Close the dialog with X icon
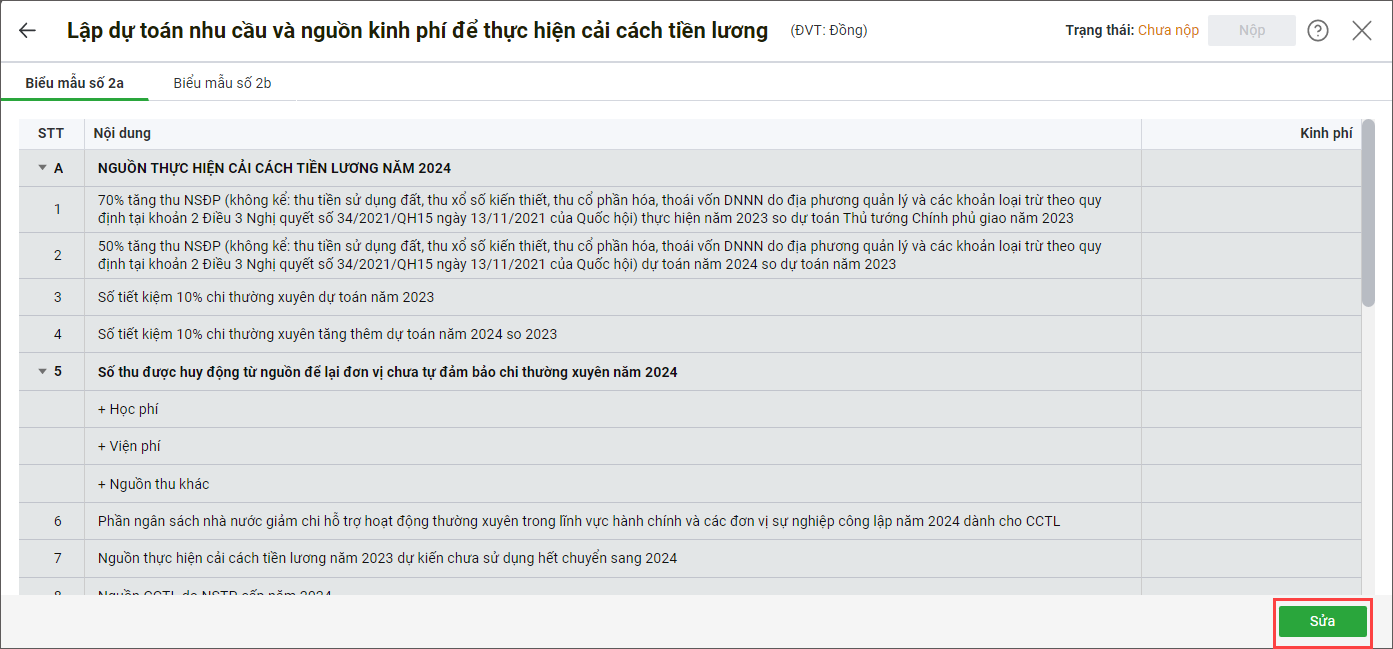 [1362, 31]
